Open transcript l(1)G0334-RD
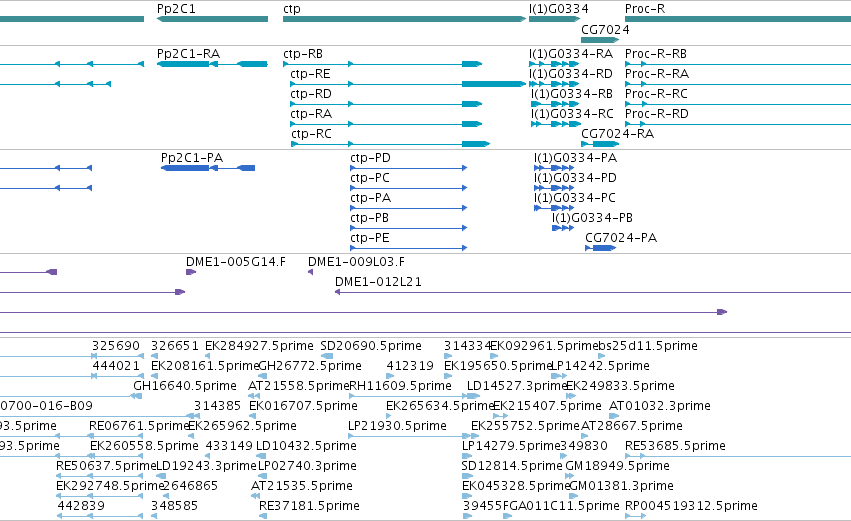This screenshot has height=521, width=851. point(571,74)
